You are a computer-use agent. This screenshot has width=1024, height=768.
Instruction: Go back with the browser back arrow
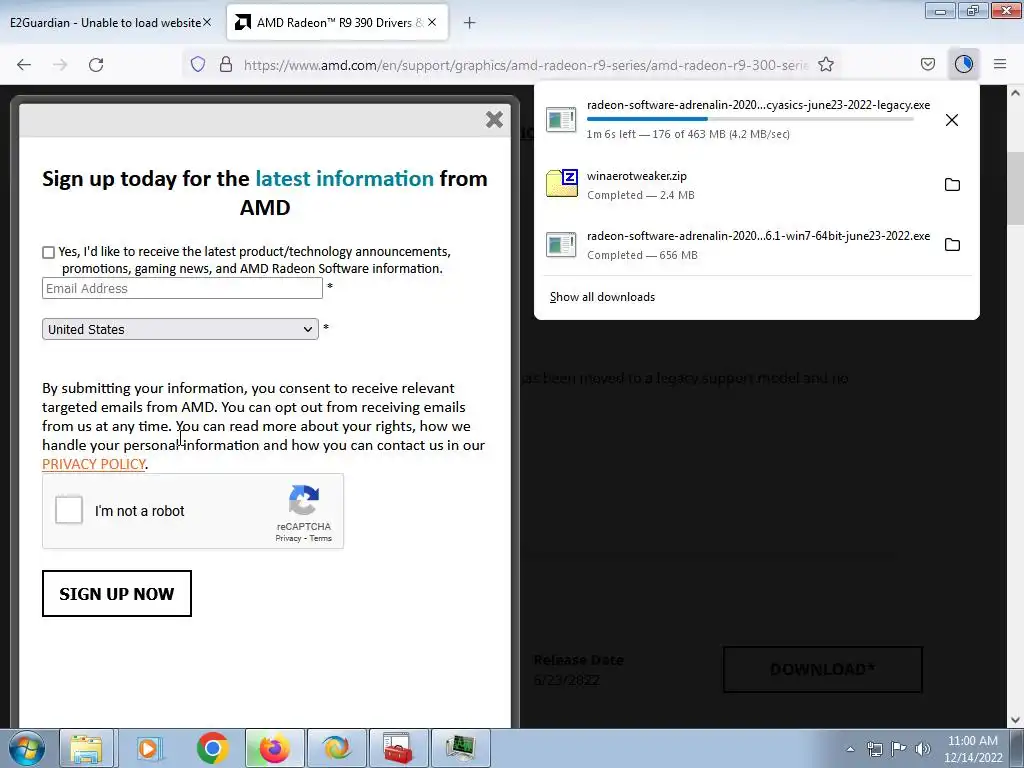click(24, 65)
